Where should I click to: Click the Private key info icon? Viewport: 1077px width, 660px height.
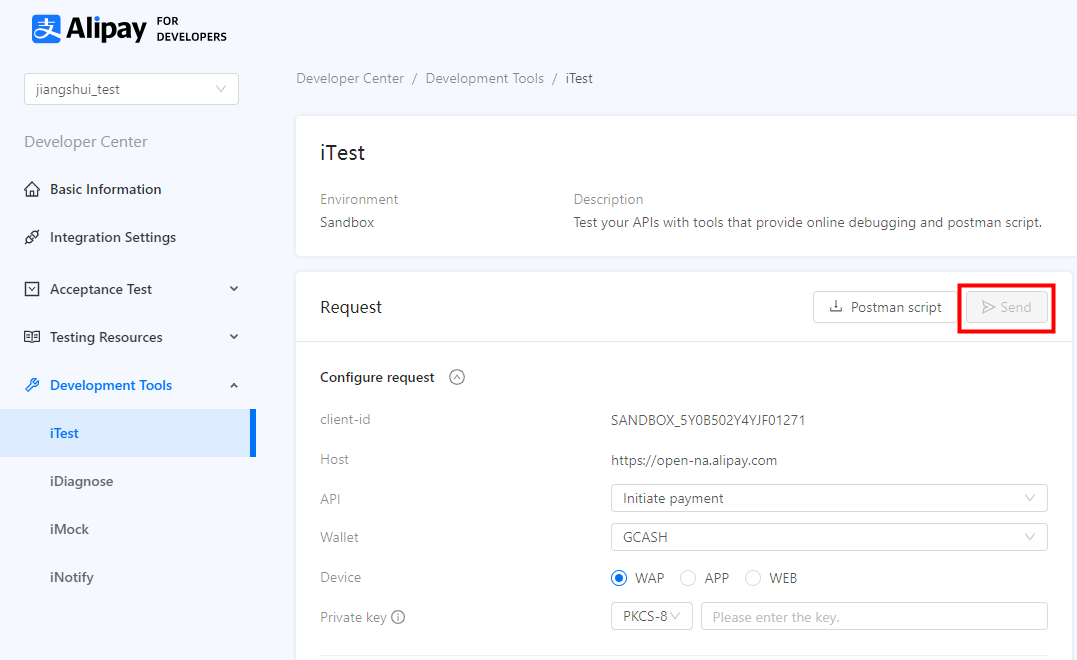point(398,617)
